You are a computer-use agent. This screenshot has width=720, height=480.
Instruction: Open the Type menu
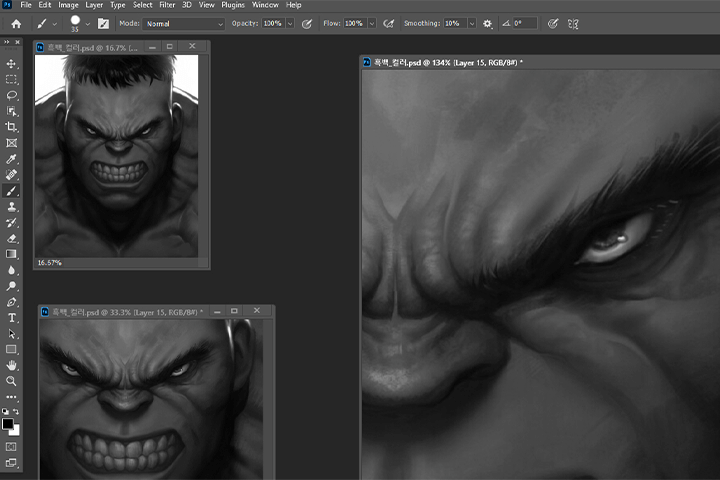tap(118, 5)
